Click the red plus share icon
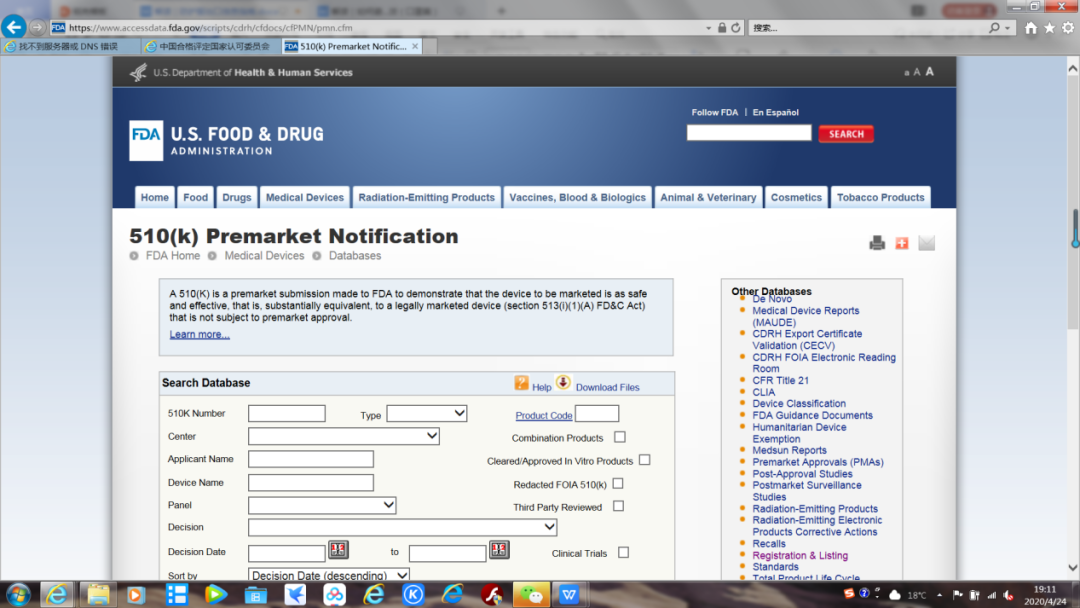The image size is (1080, 608). click(902, 243)
